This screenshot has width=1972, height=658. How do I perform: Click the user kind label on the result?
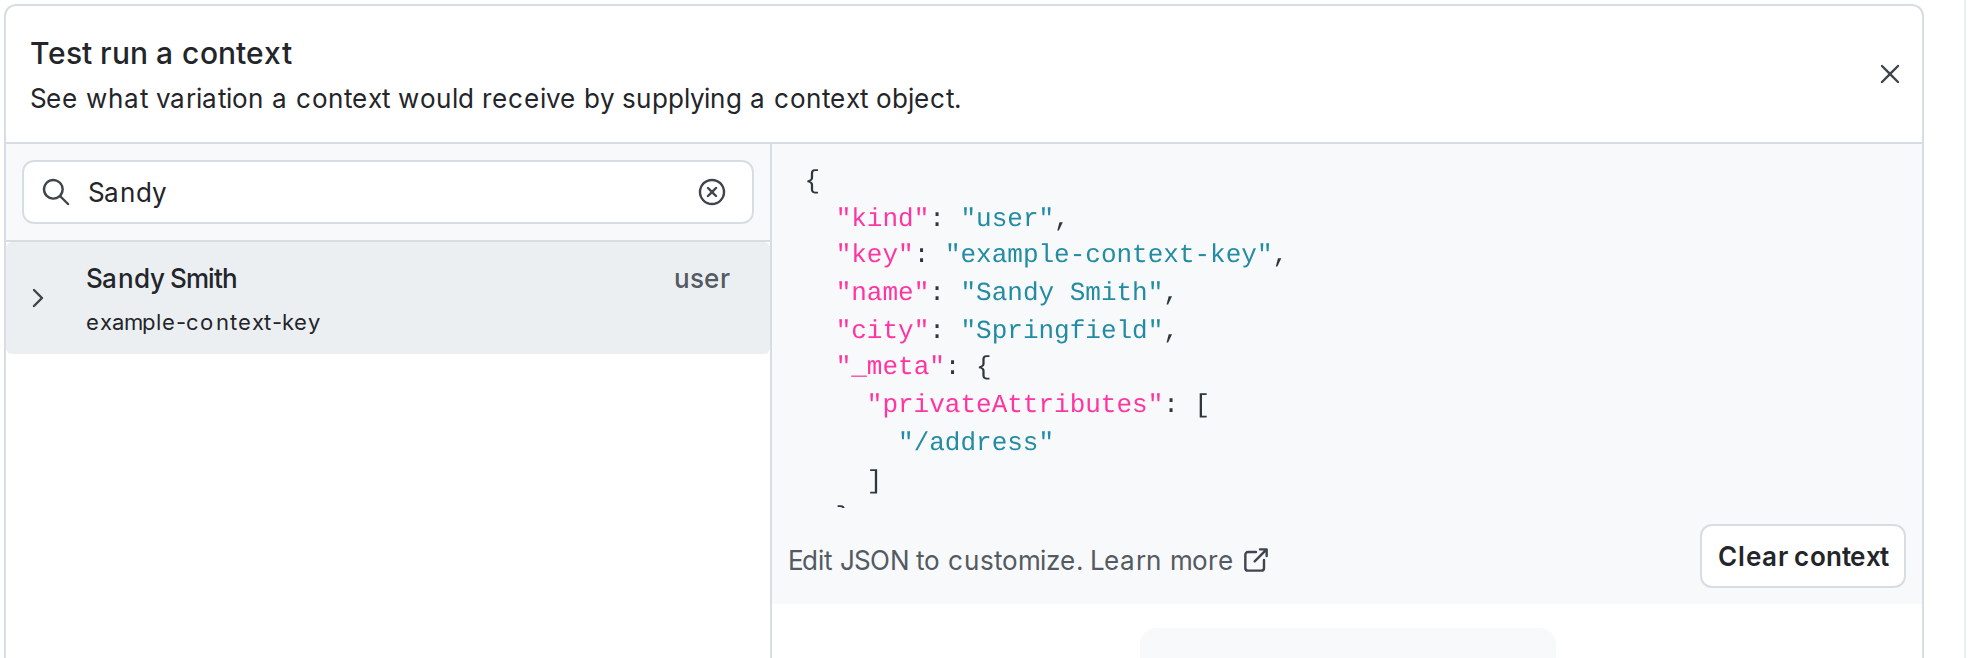[x=701, y=279]
